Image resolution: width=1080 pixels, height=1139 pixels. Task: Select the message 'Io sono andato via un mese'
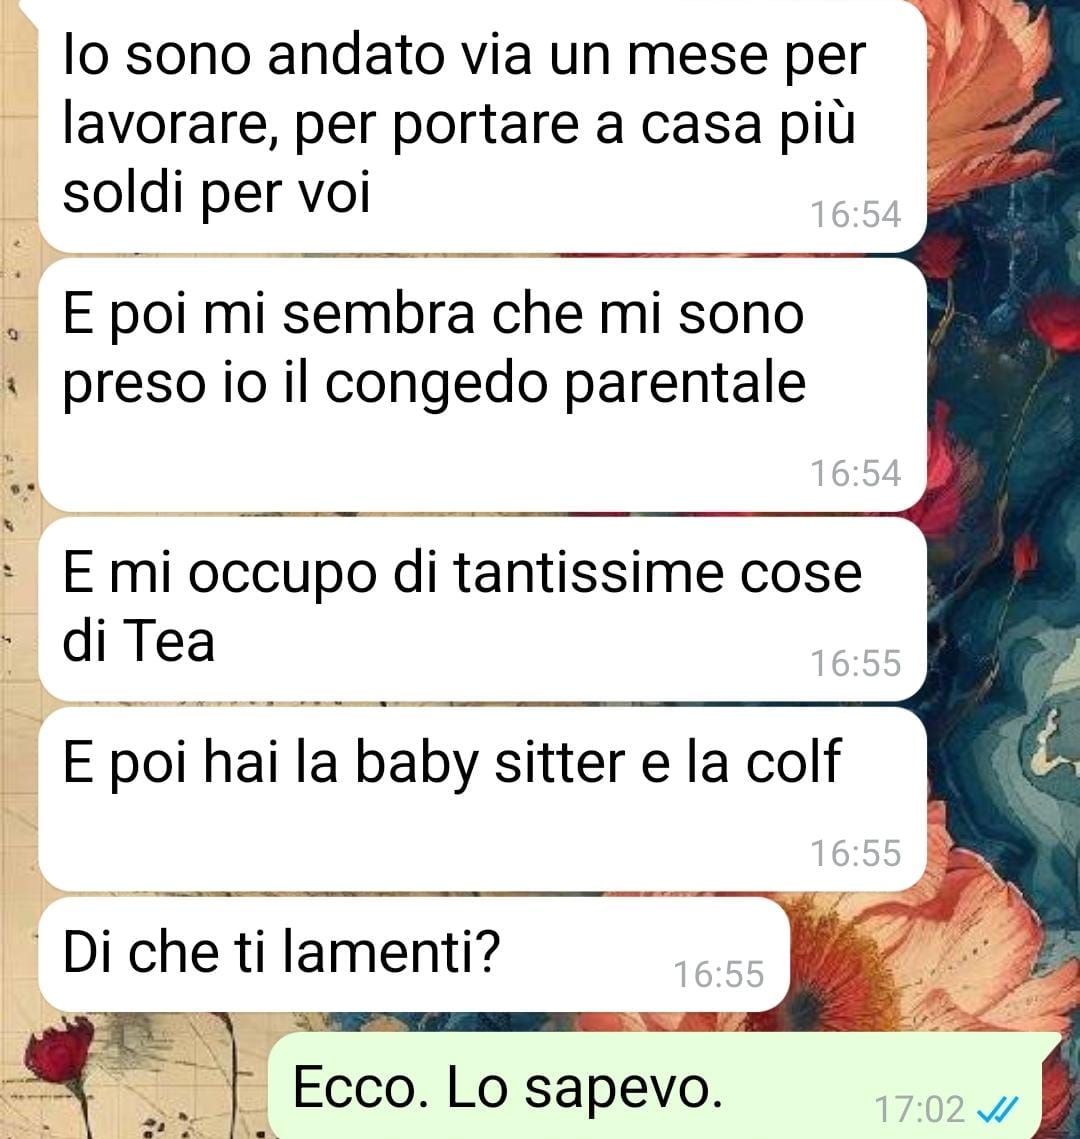(482, 124)
